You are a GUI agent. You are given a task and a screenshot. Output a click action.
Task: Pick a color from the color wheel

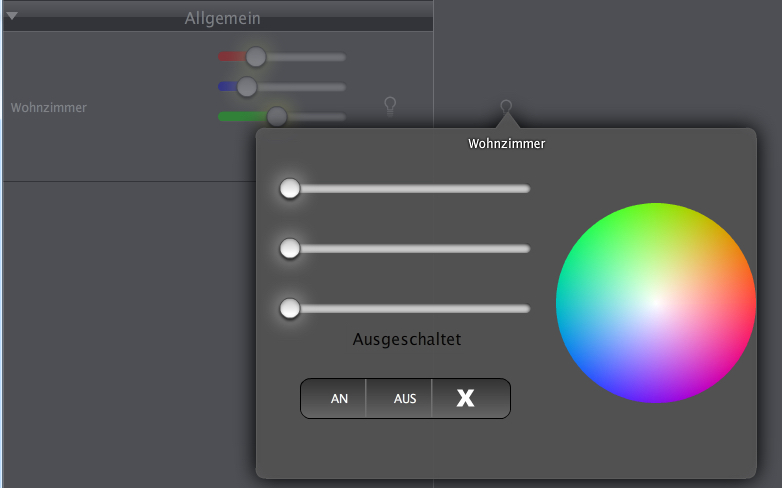[x=656, y=302]
